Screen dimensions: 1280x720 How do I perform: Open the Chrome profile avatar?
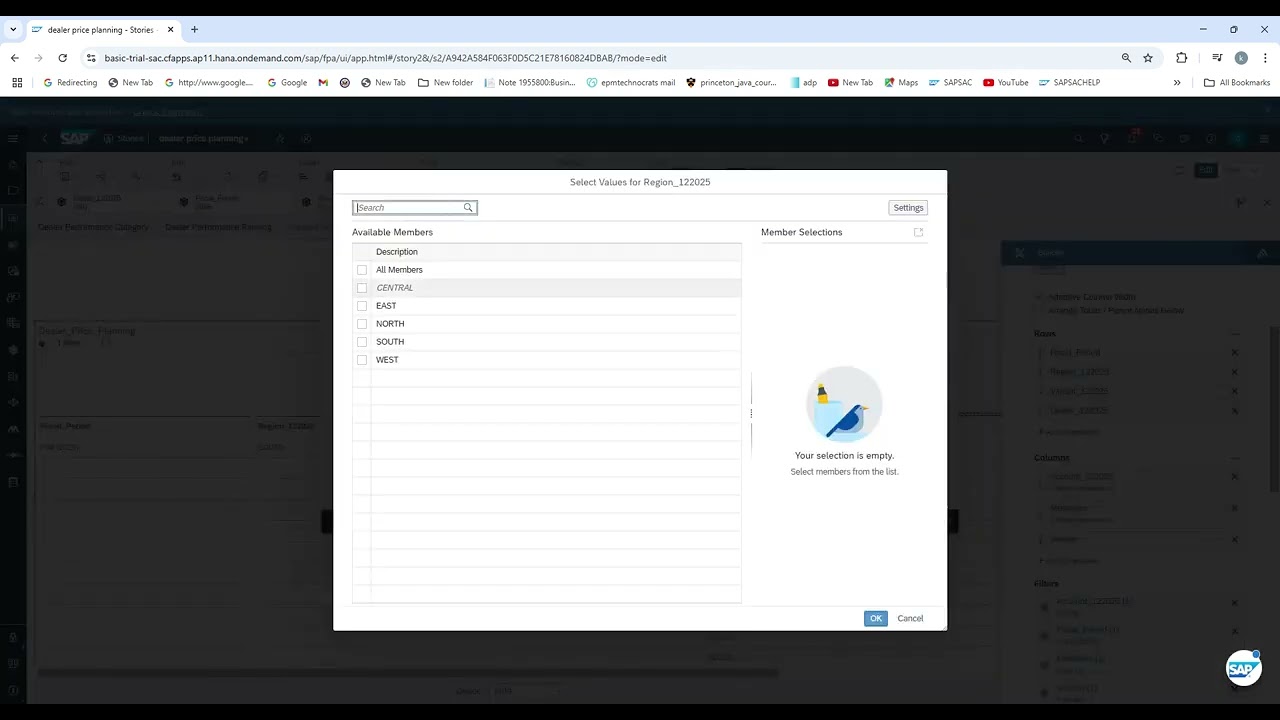[1241, 58]
